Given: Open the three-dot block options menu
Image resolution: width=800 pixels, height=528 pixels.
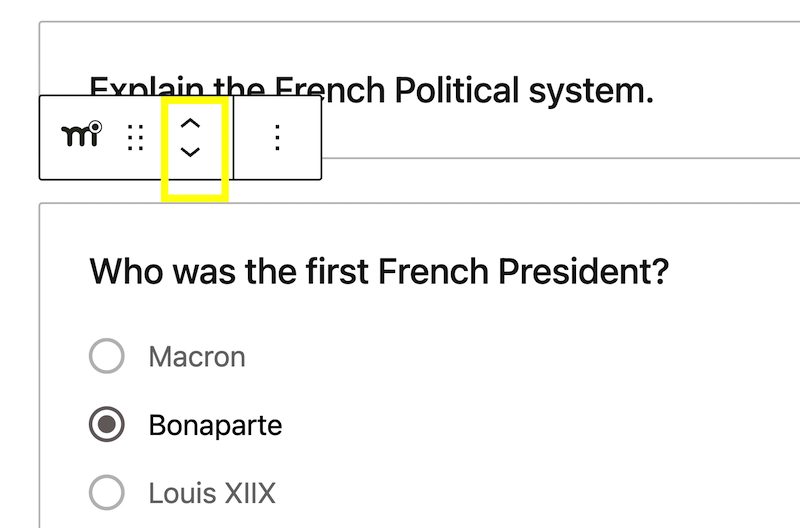Looking at the screenshot, I should tap(277, 138).
